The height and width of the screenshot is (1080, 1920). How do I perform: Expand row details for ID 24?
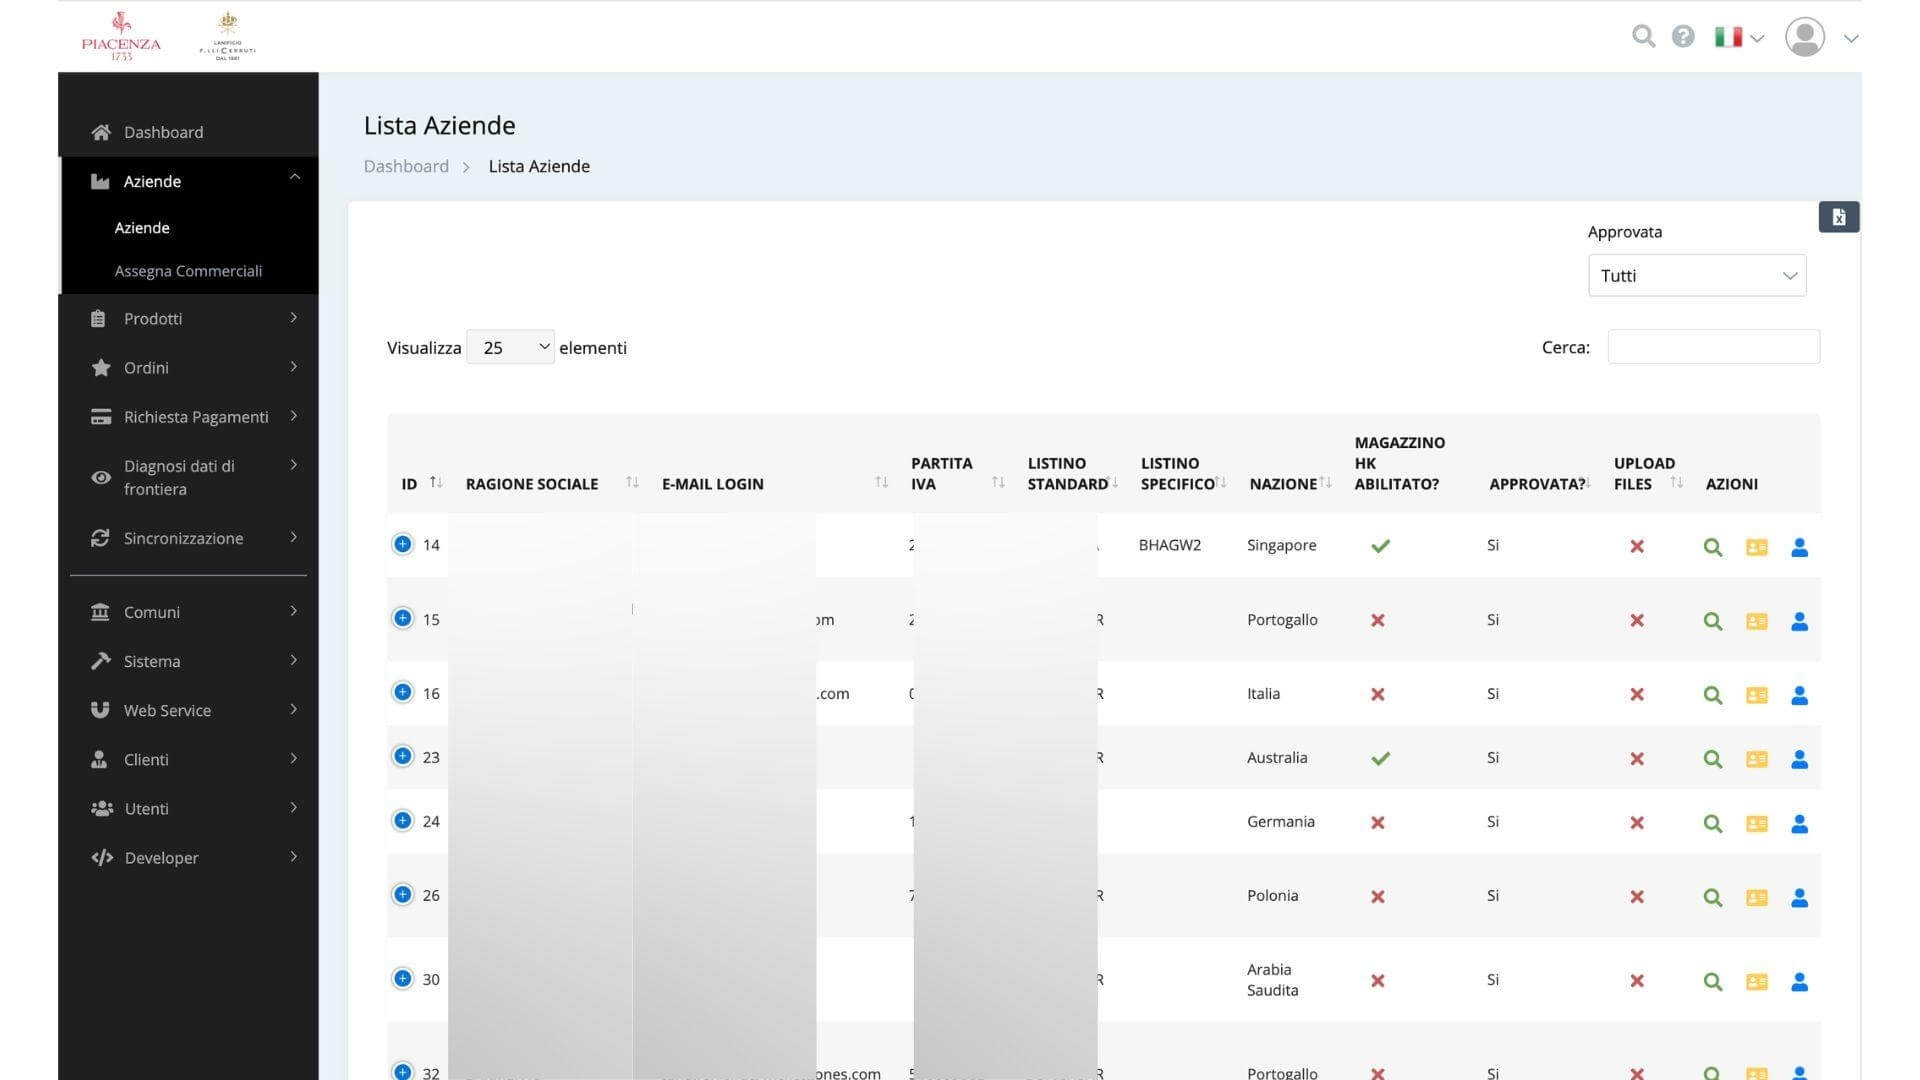click(402, 820)
